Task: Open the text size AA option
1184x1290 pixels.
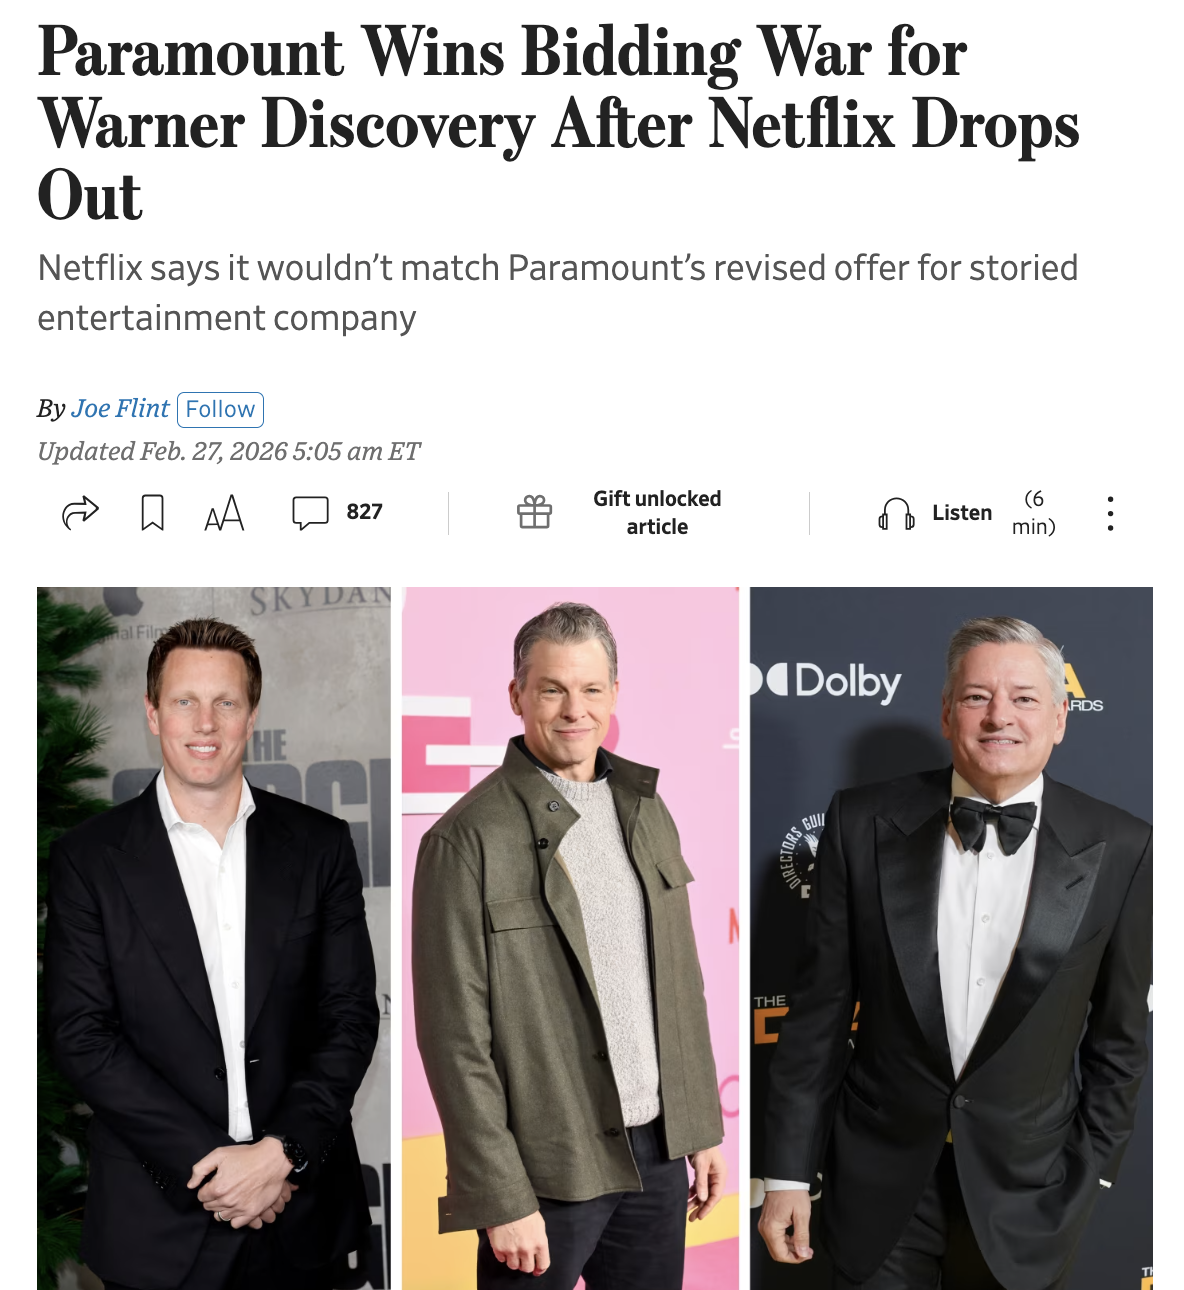Action: pyautogui.click(x=224, y=512)
